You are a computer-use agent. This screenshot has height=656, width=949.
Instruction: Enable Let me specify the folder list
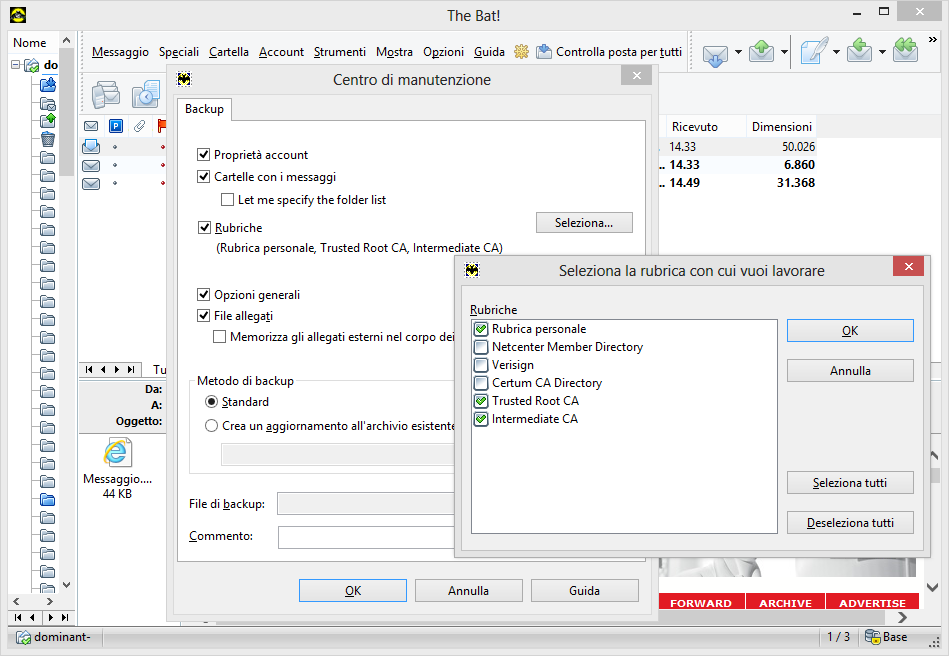pyautogui.click(x=228, y=200)
